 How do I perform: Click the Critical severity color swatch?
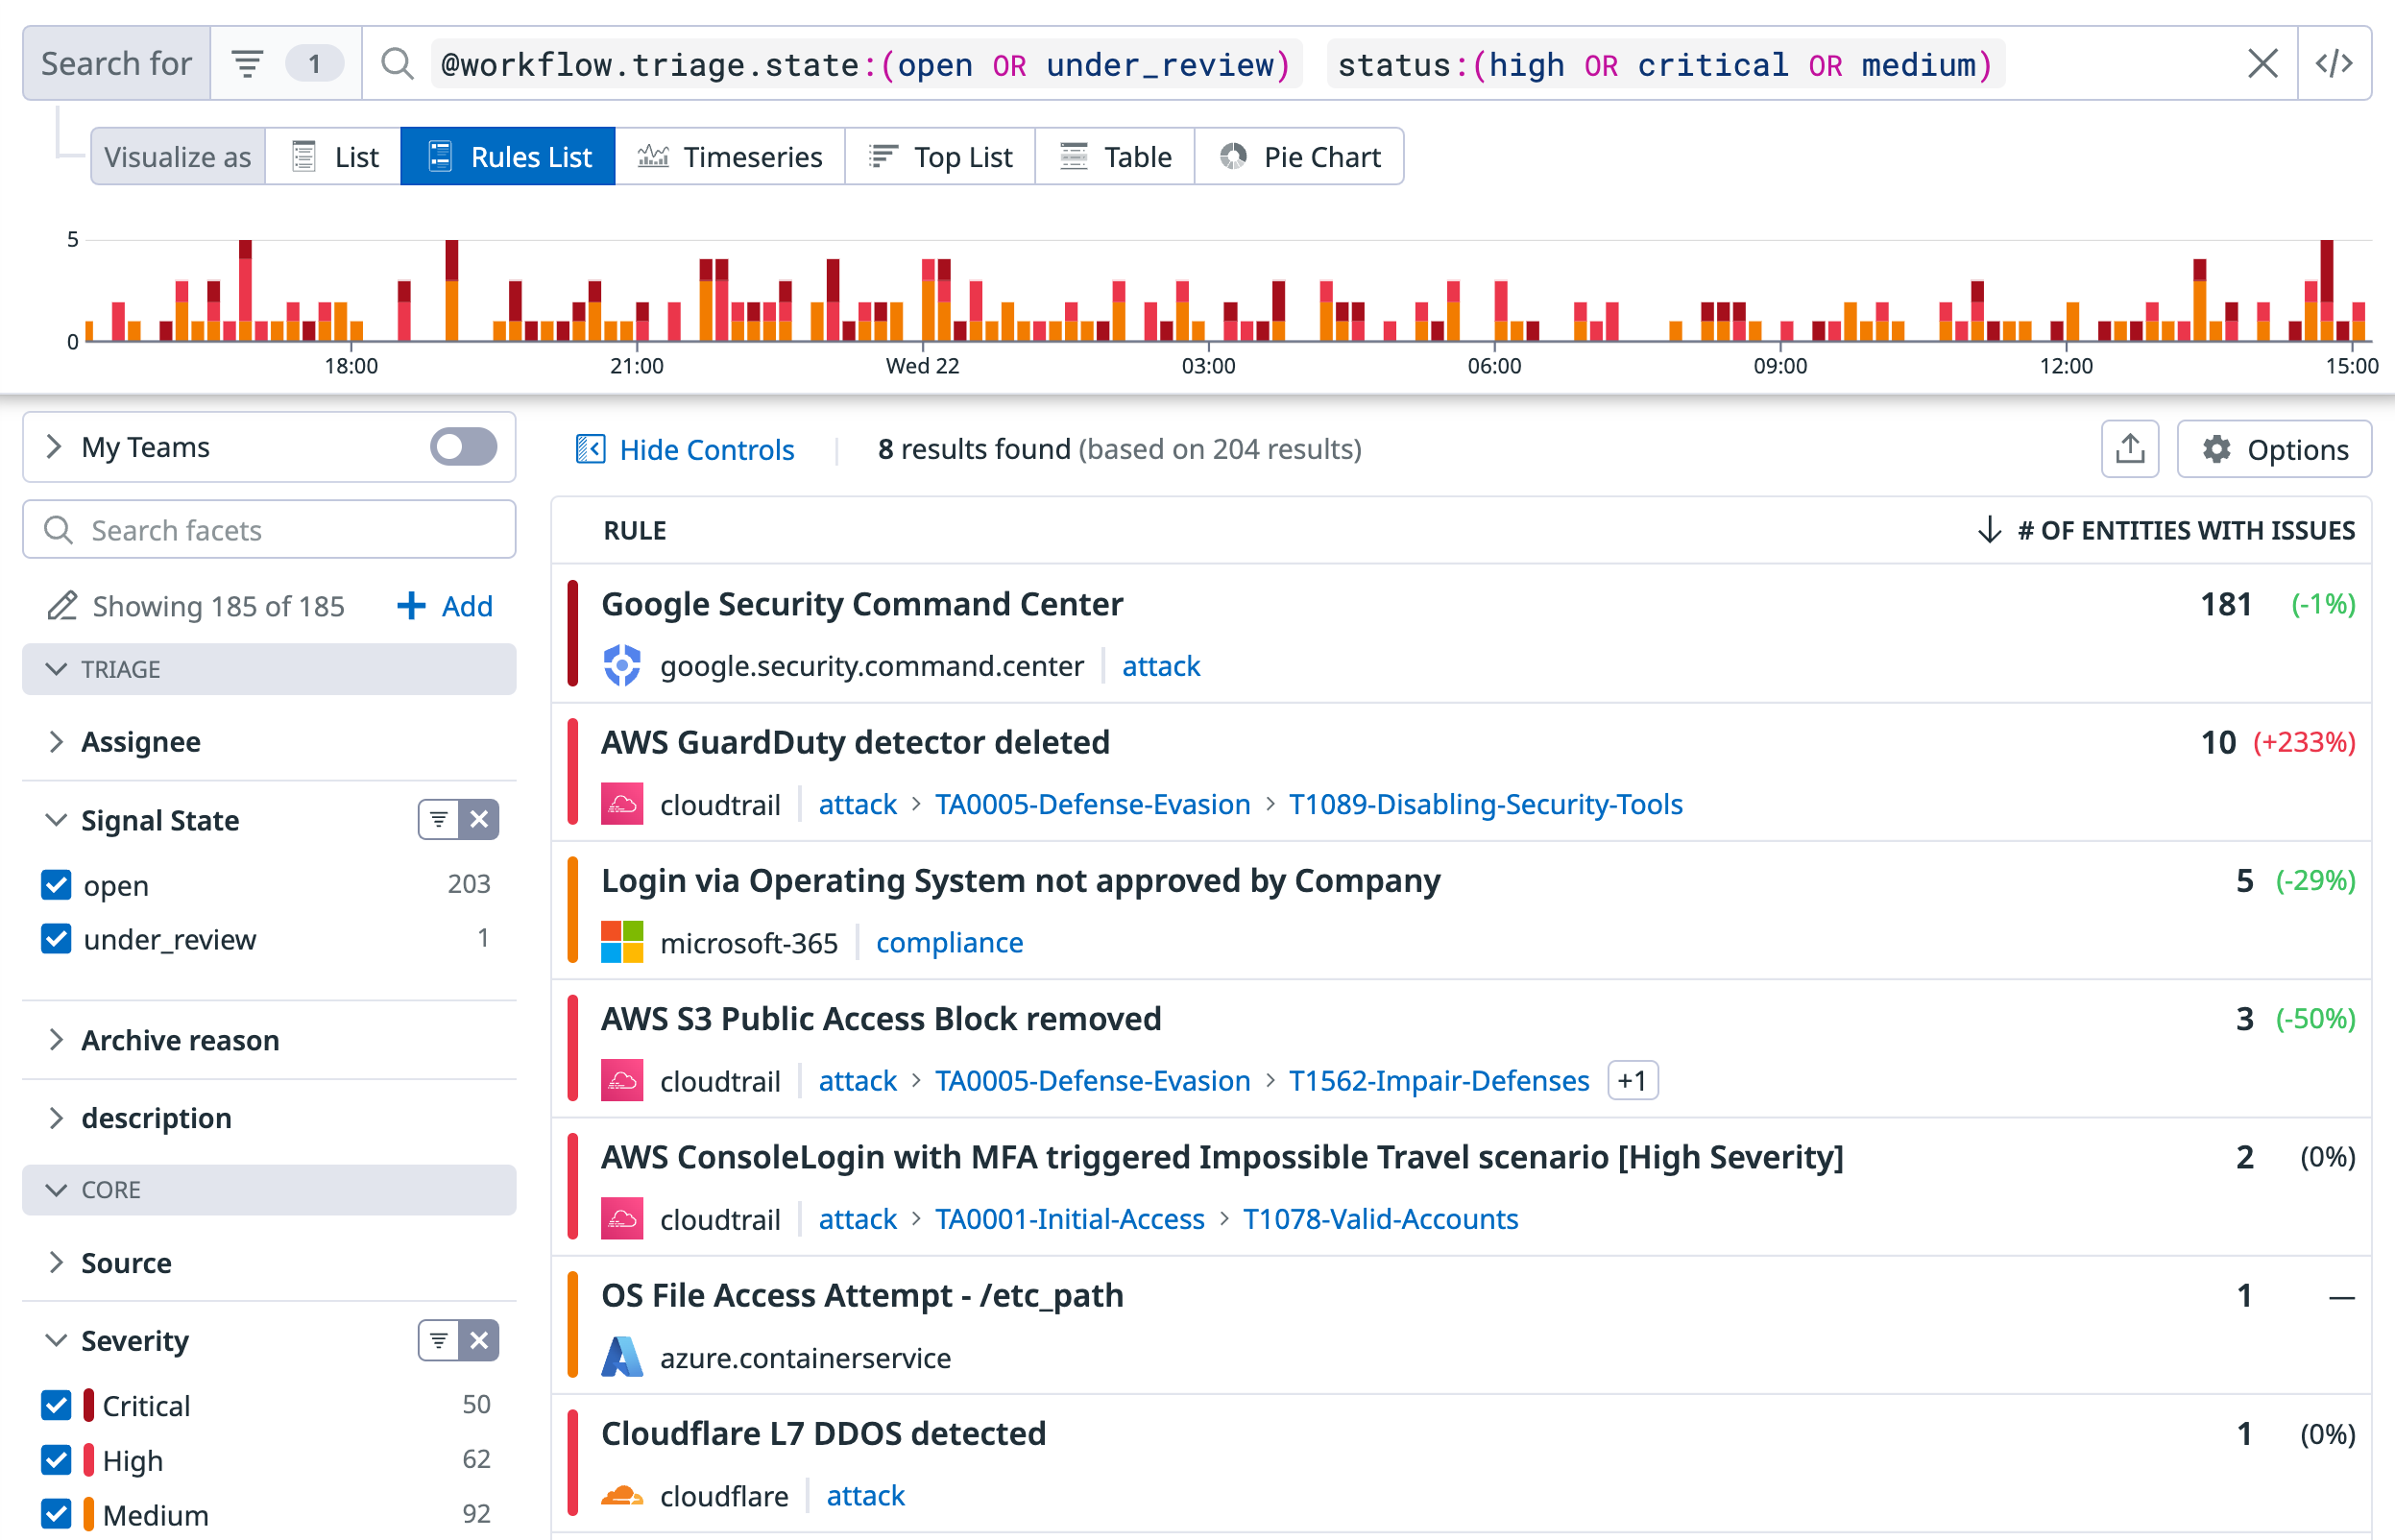89,1405
